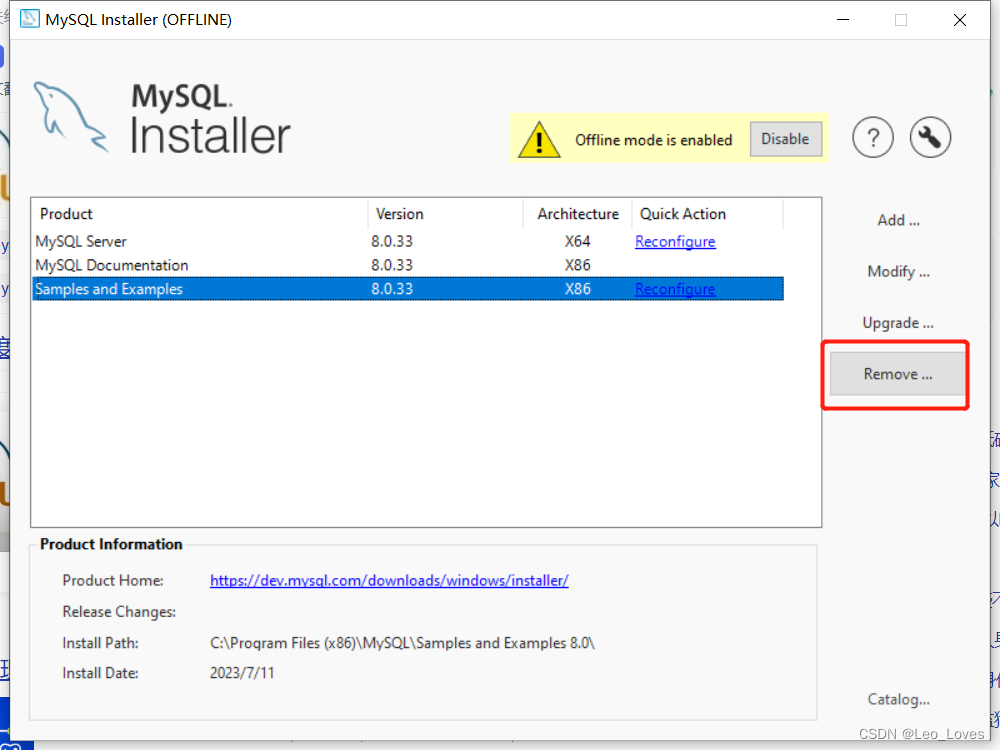Select the MySQL Documentation row
Screen dimensions: 1000x750
[x=200, y=265]
